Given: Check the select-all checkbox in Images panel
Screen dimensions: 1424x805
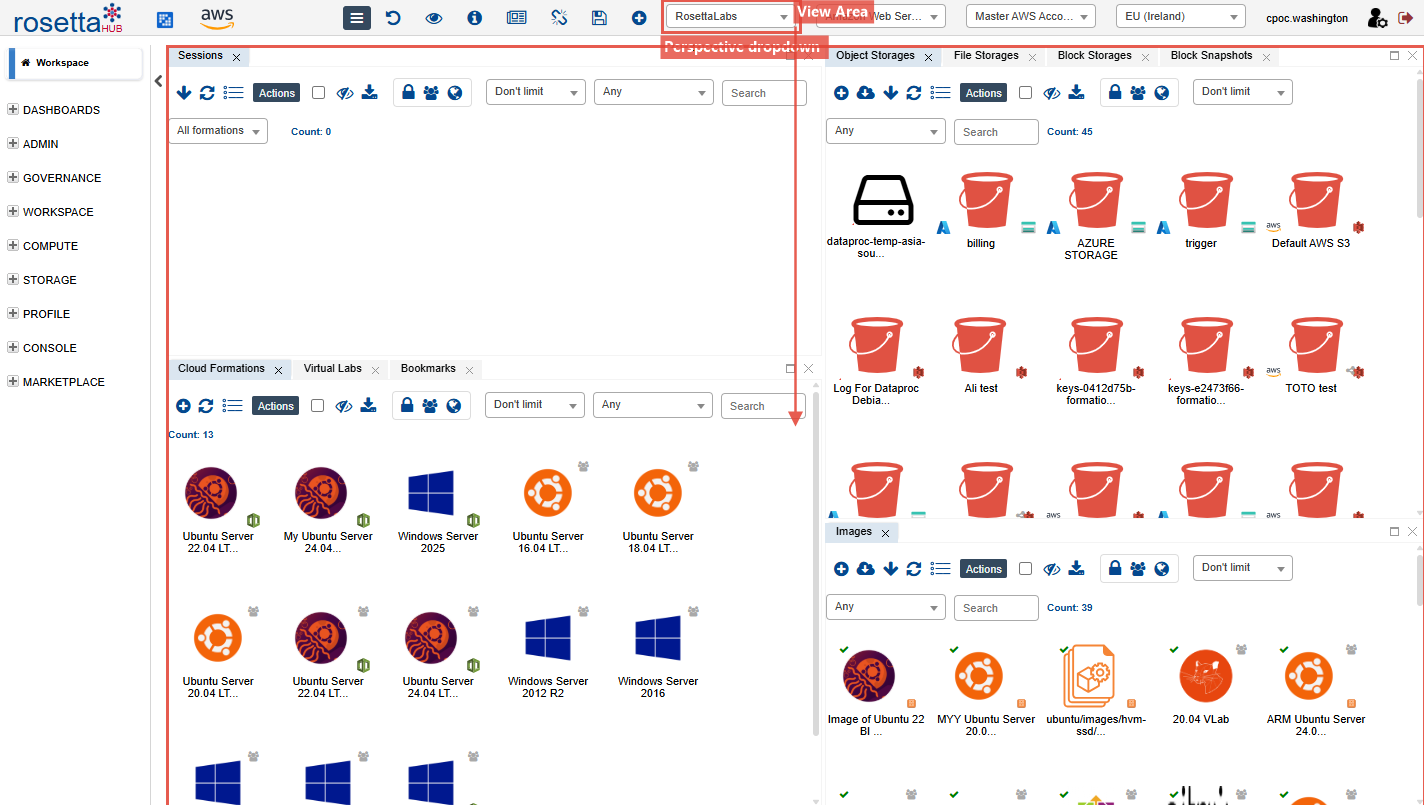Looking at the screenshot, I should click(x=1025, y=569).
